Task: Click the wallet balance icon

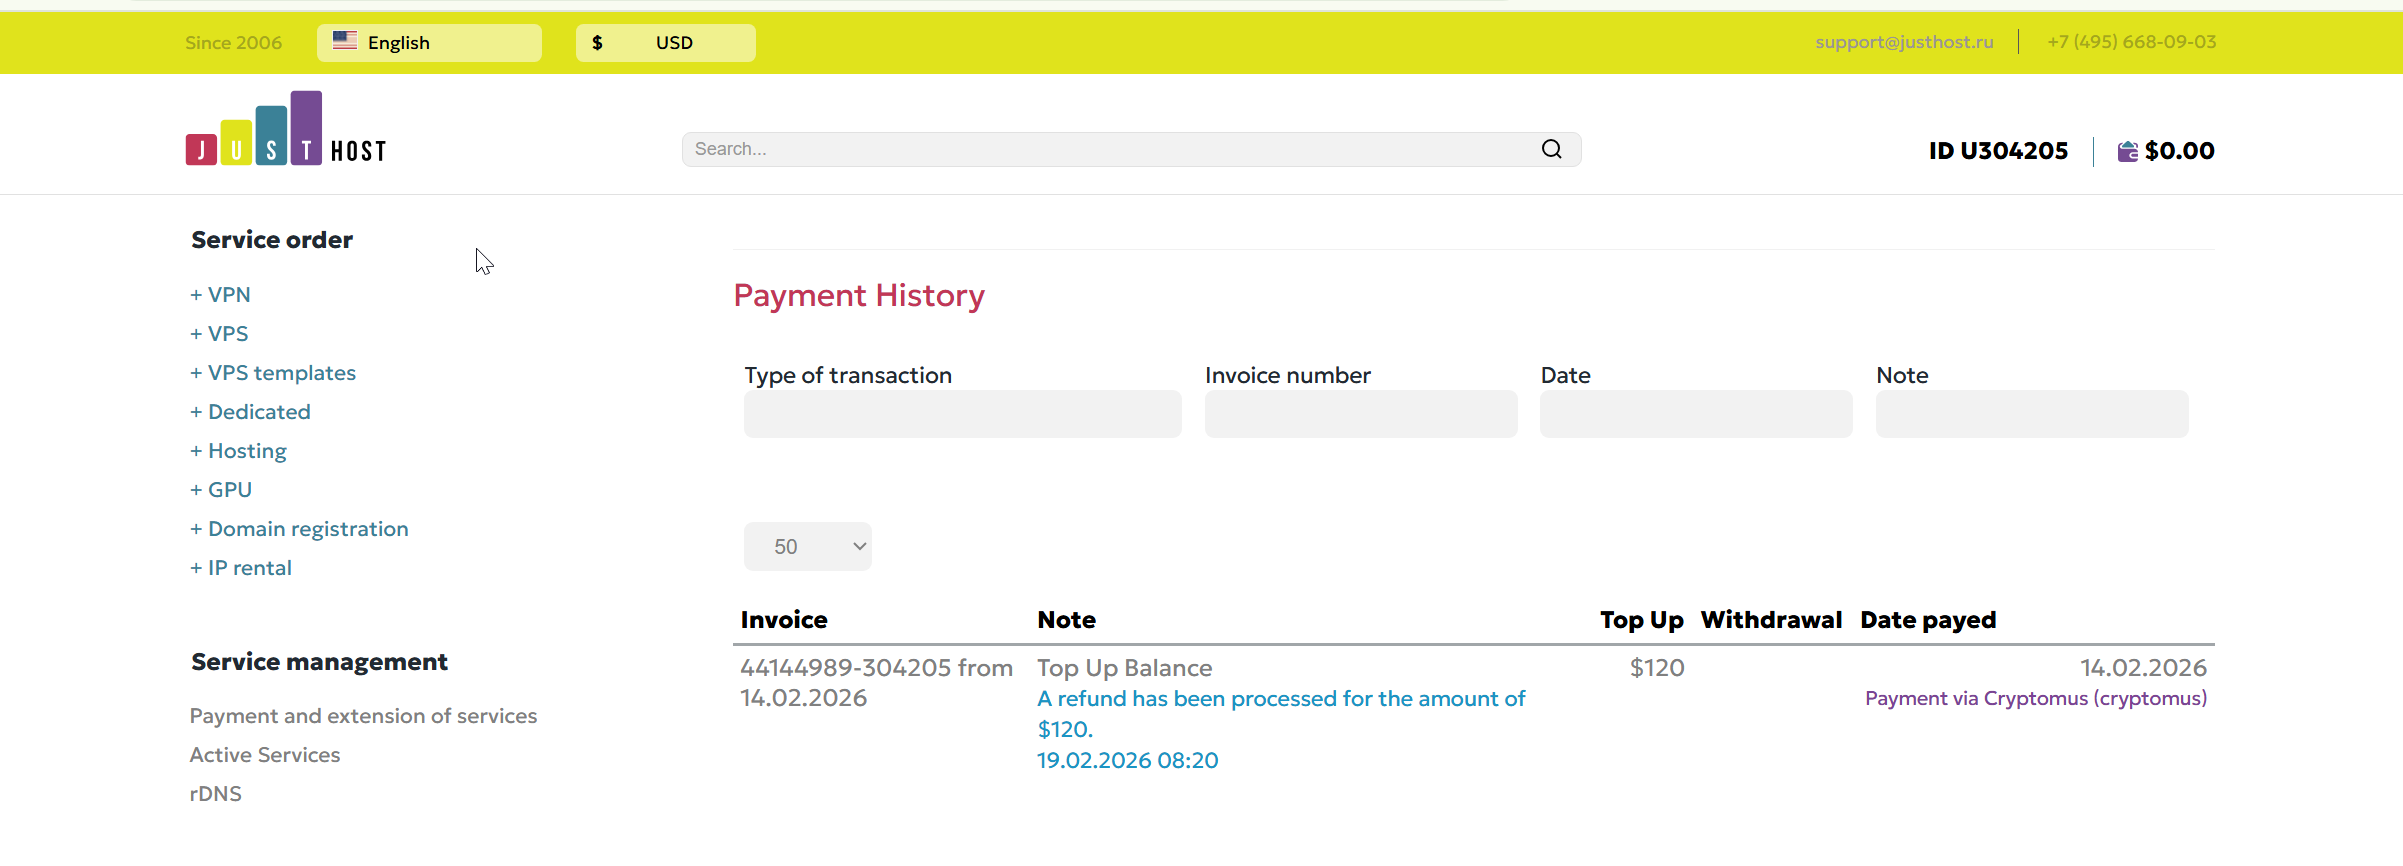Action: [2127, 151]
